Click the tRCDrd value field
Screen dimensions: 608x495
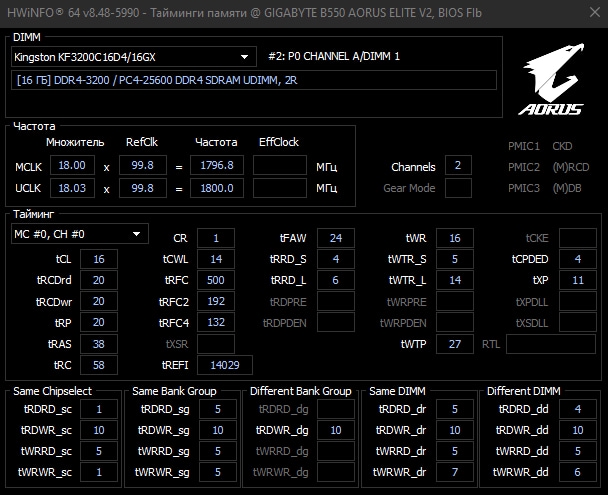coord(99,280)
